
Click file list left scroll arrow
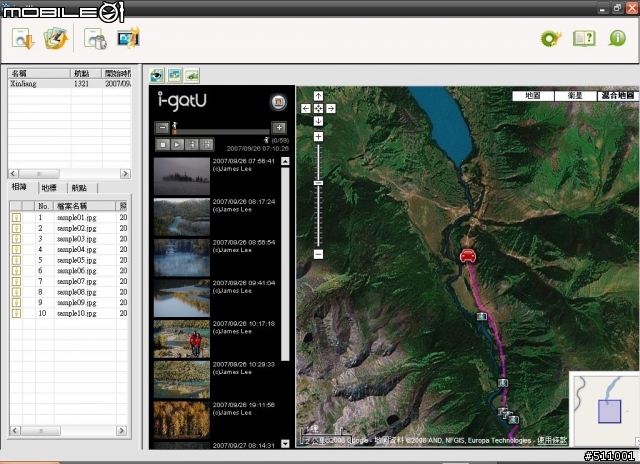15,431
